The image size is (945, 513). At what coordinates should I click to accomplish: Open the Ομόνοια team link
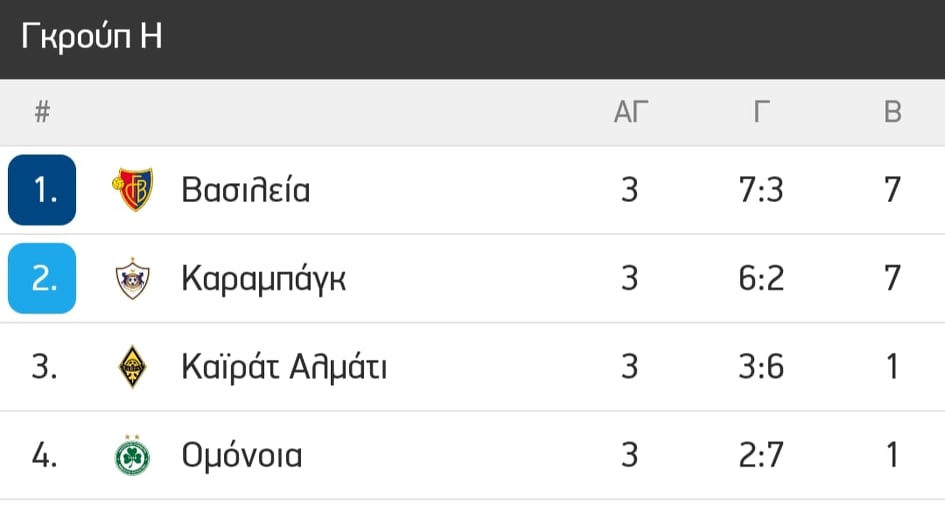pos(242,455)
